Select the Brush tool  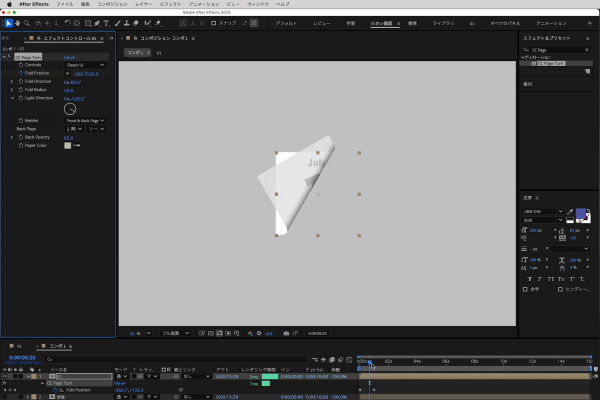point(117,23)
